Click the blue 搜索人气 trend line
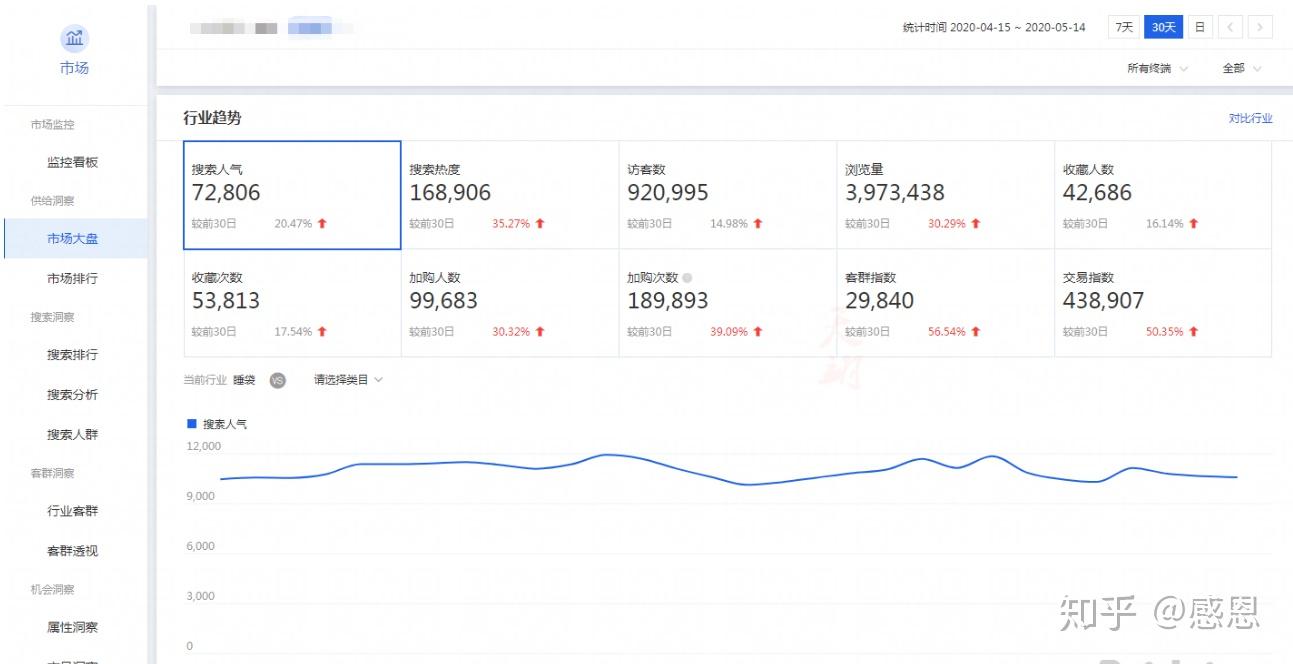 click(x=728, y=471)
